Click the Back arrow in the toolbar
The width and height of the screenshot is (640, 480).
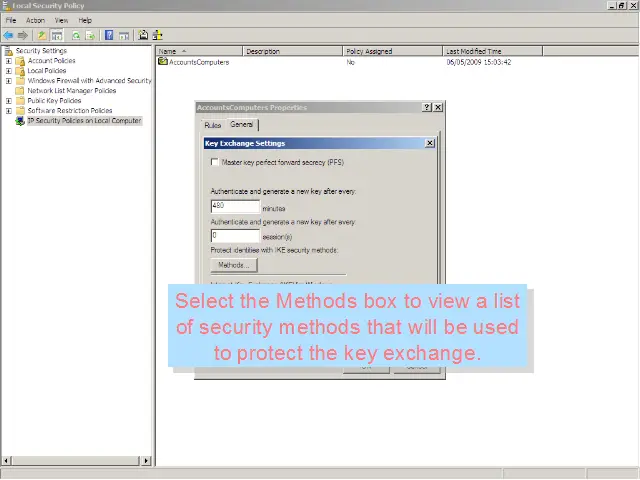click(x=8, y=35)
